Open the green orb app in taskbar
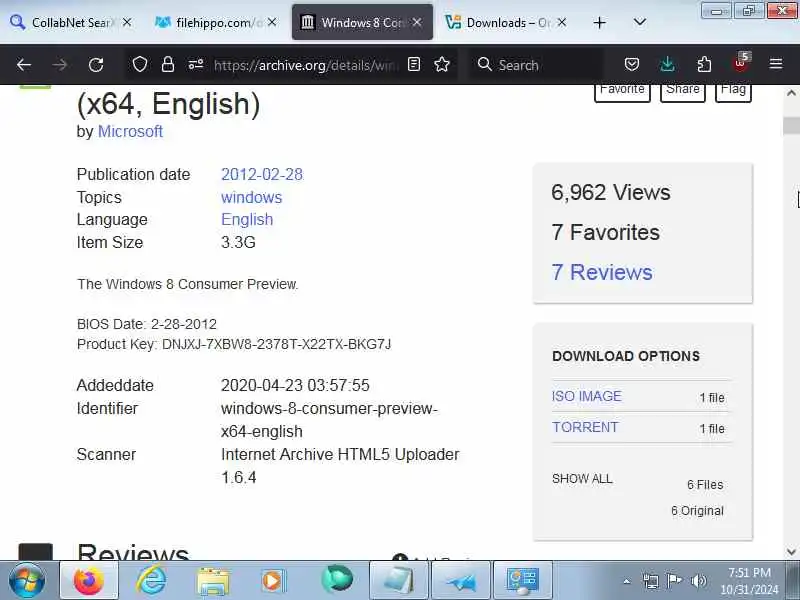This screenshot has height=600, width=800. point(337,579)
